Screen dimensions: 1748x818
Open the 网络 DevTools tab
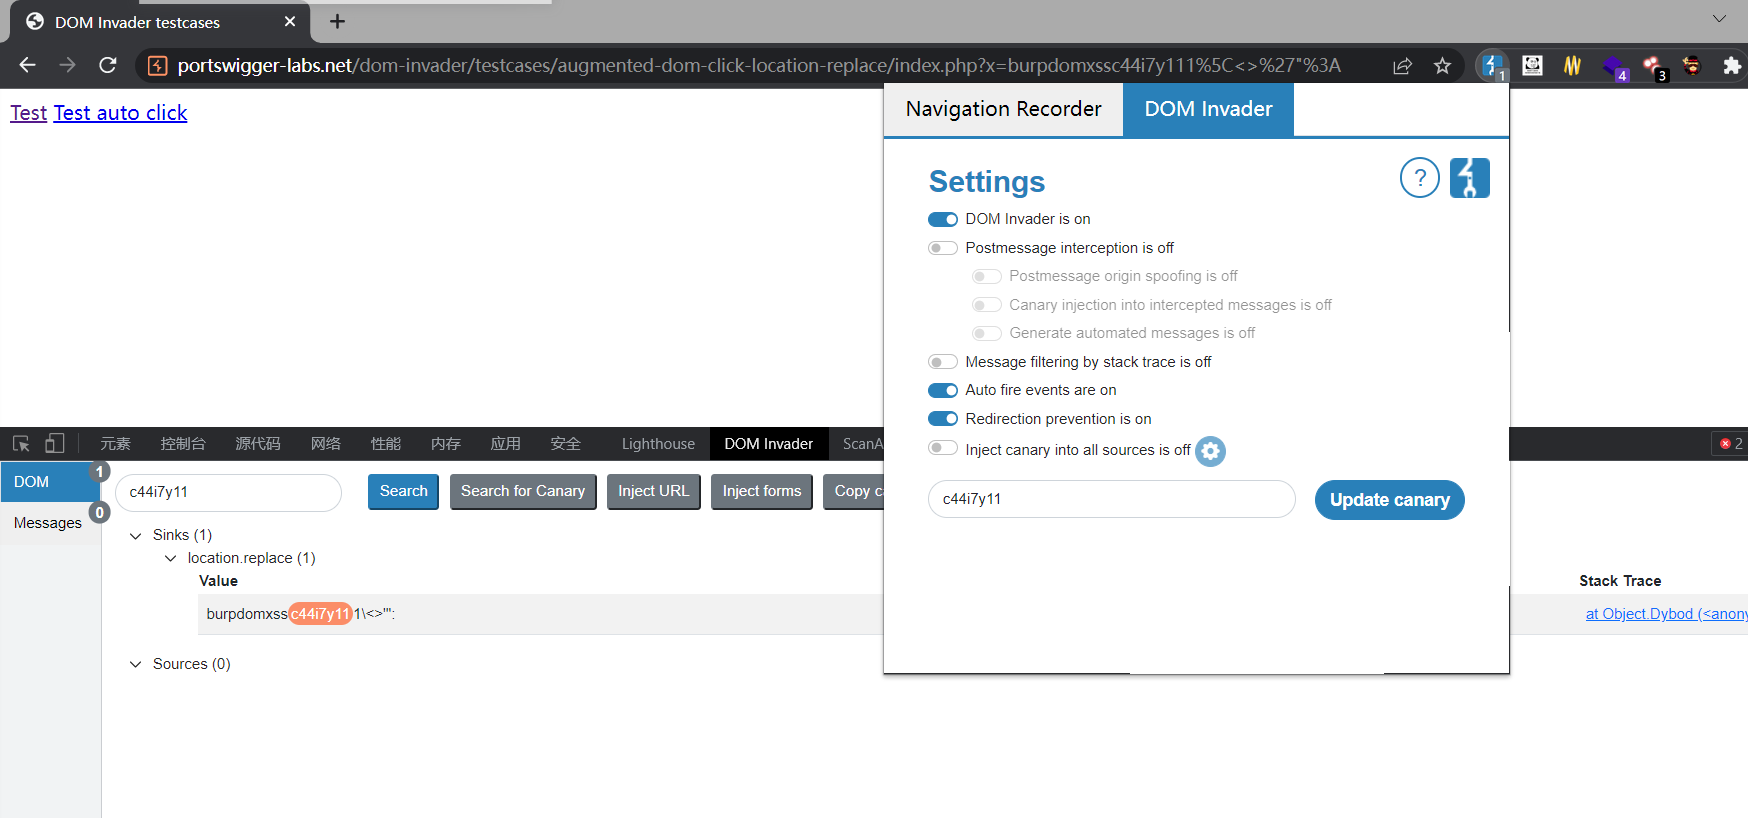(326, 444)
